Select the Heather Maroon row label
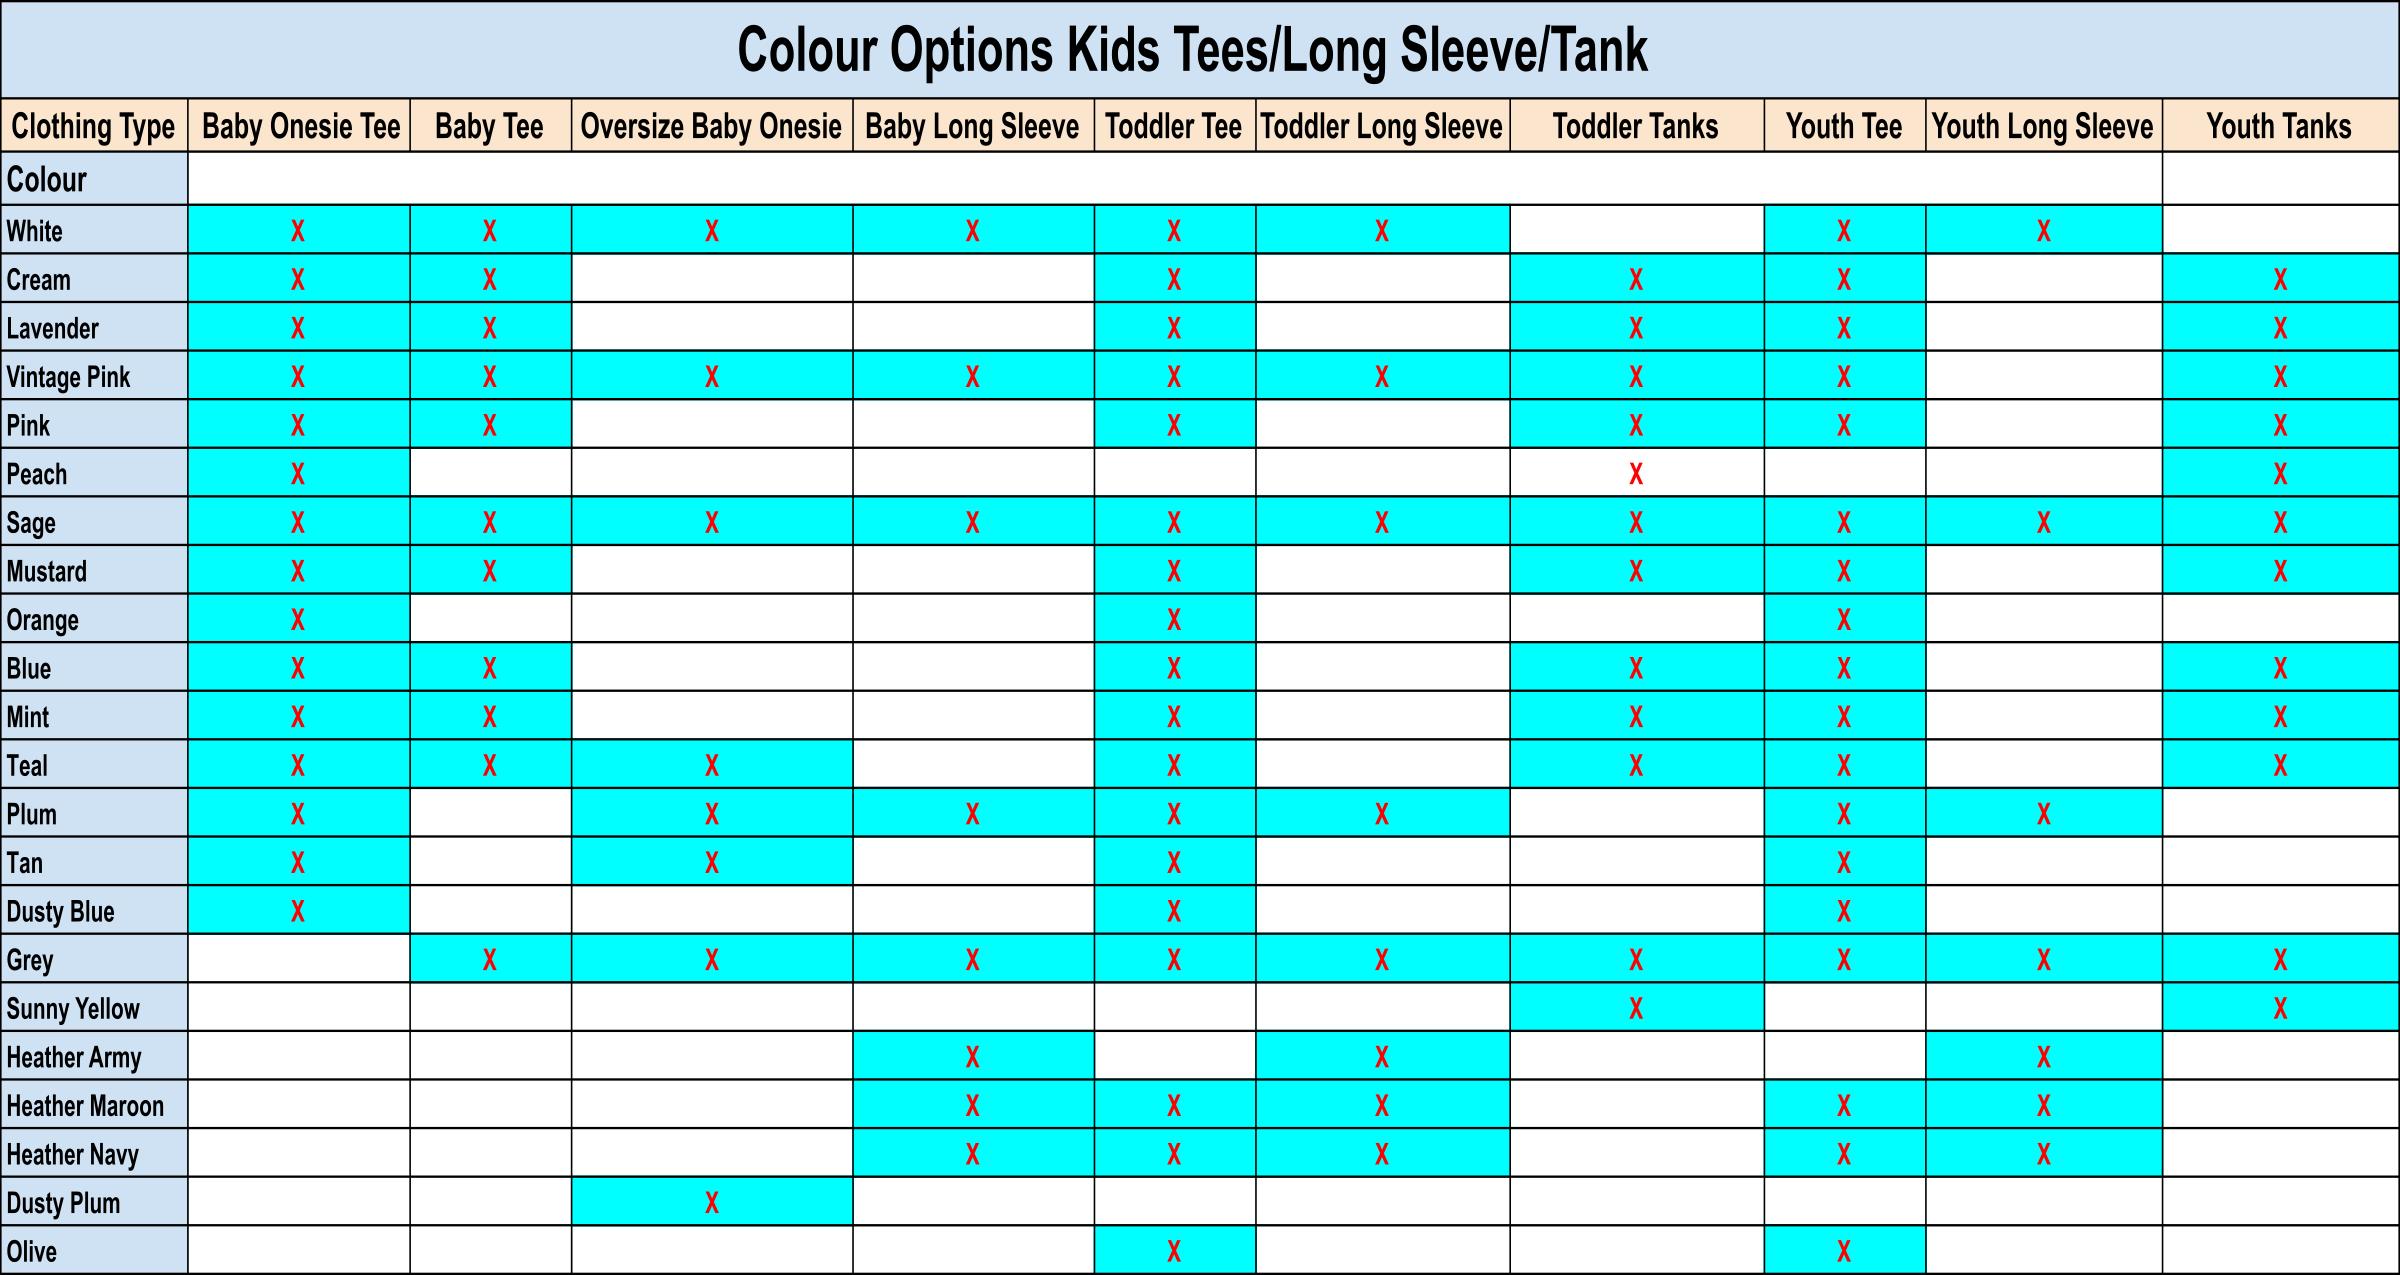 tap(85, 1106)
